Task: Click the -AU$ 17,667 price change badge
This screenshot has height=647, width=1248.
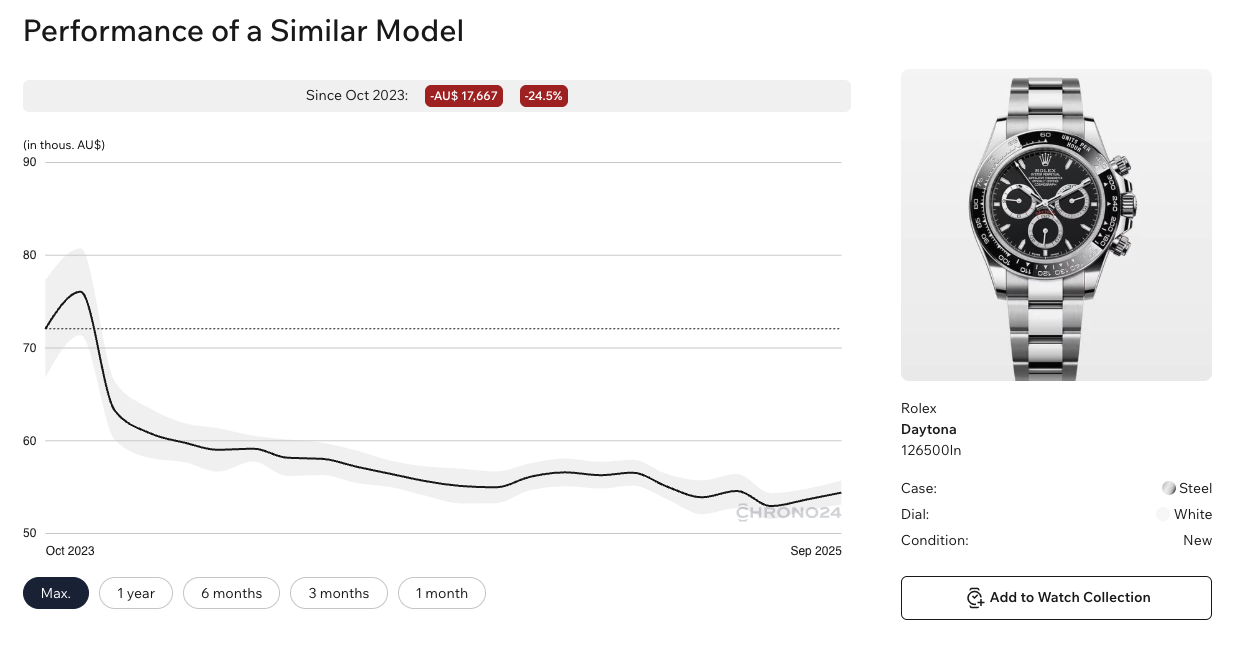Action: [x=464, y=96]
